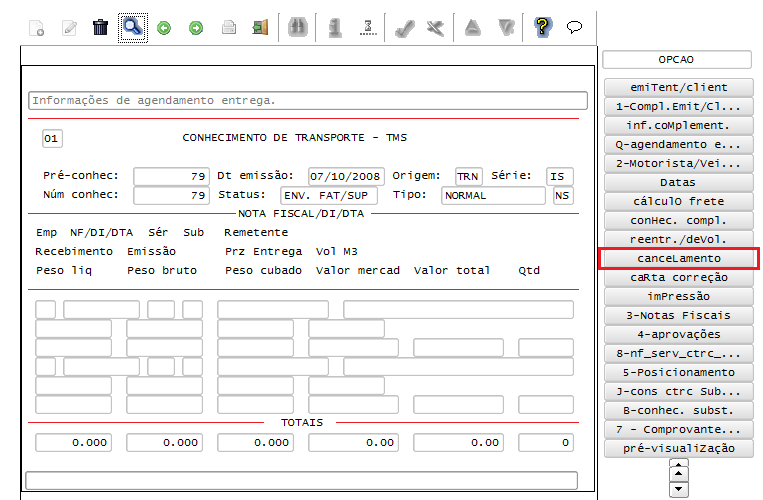Image resolution: width=763 pixels, height=500 pixels.
Task: Open 5-Posicionamento option
Action: [x=679, y=372]
